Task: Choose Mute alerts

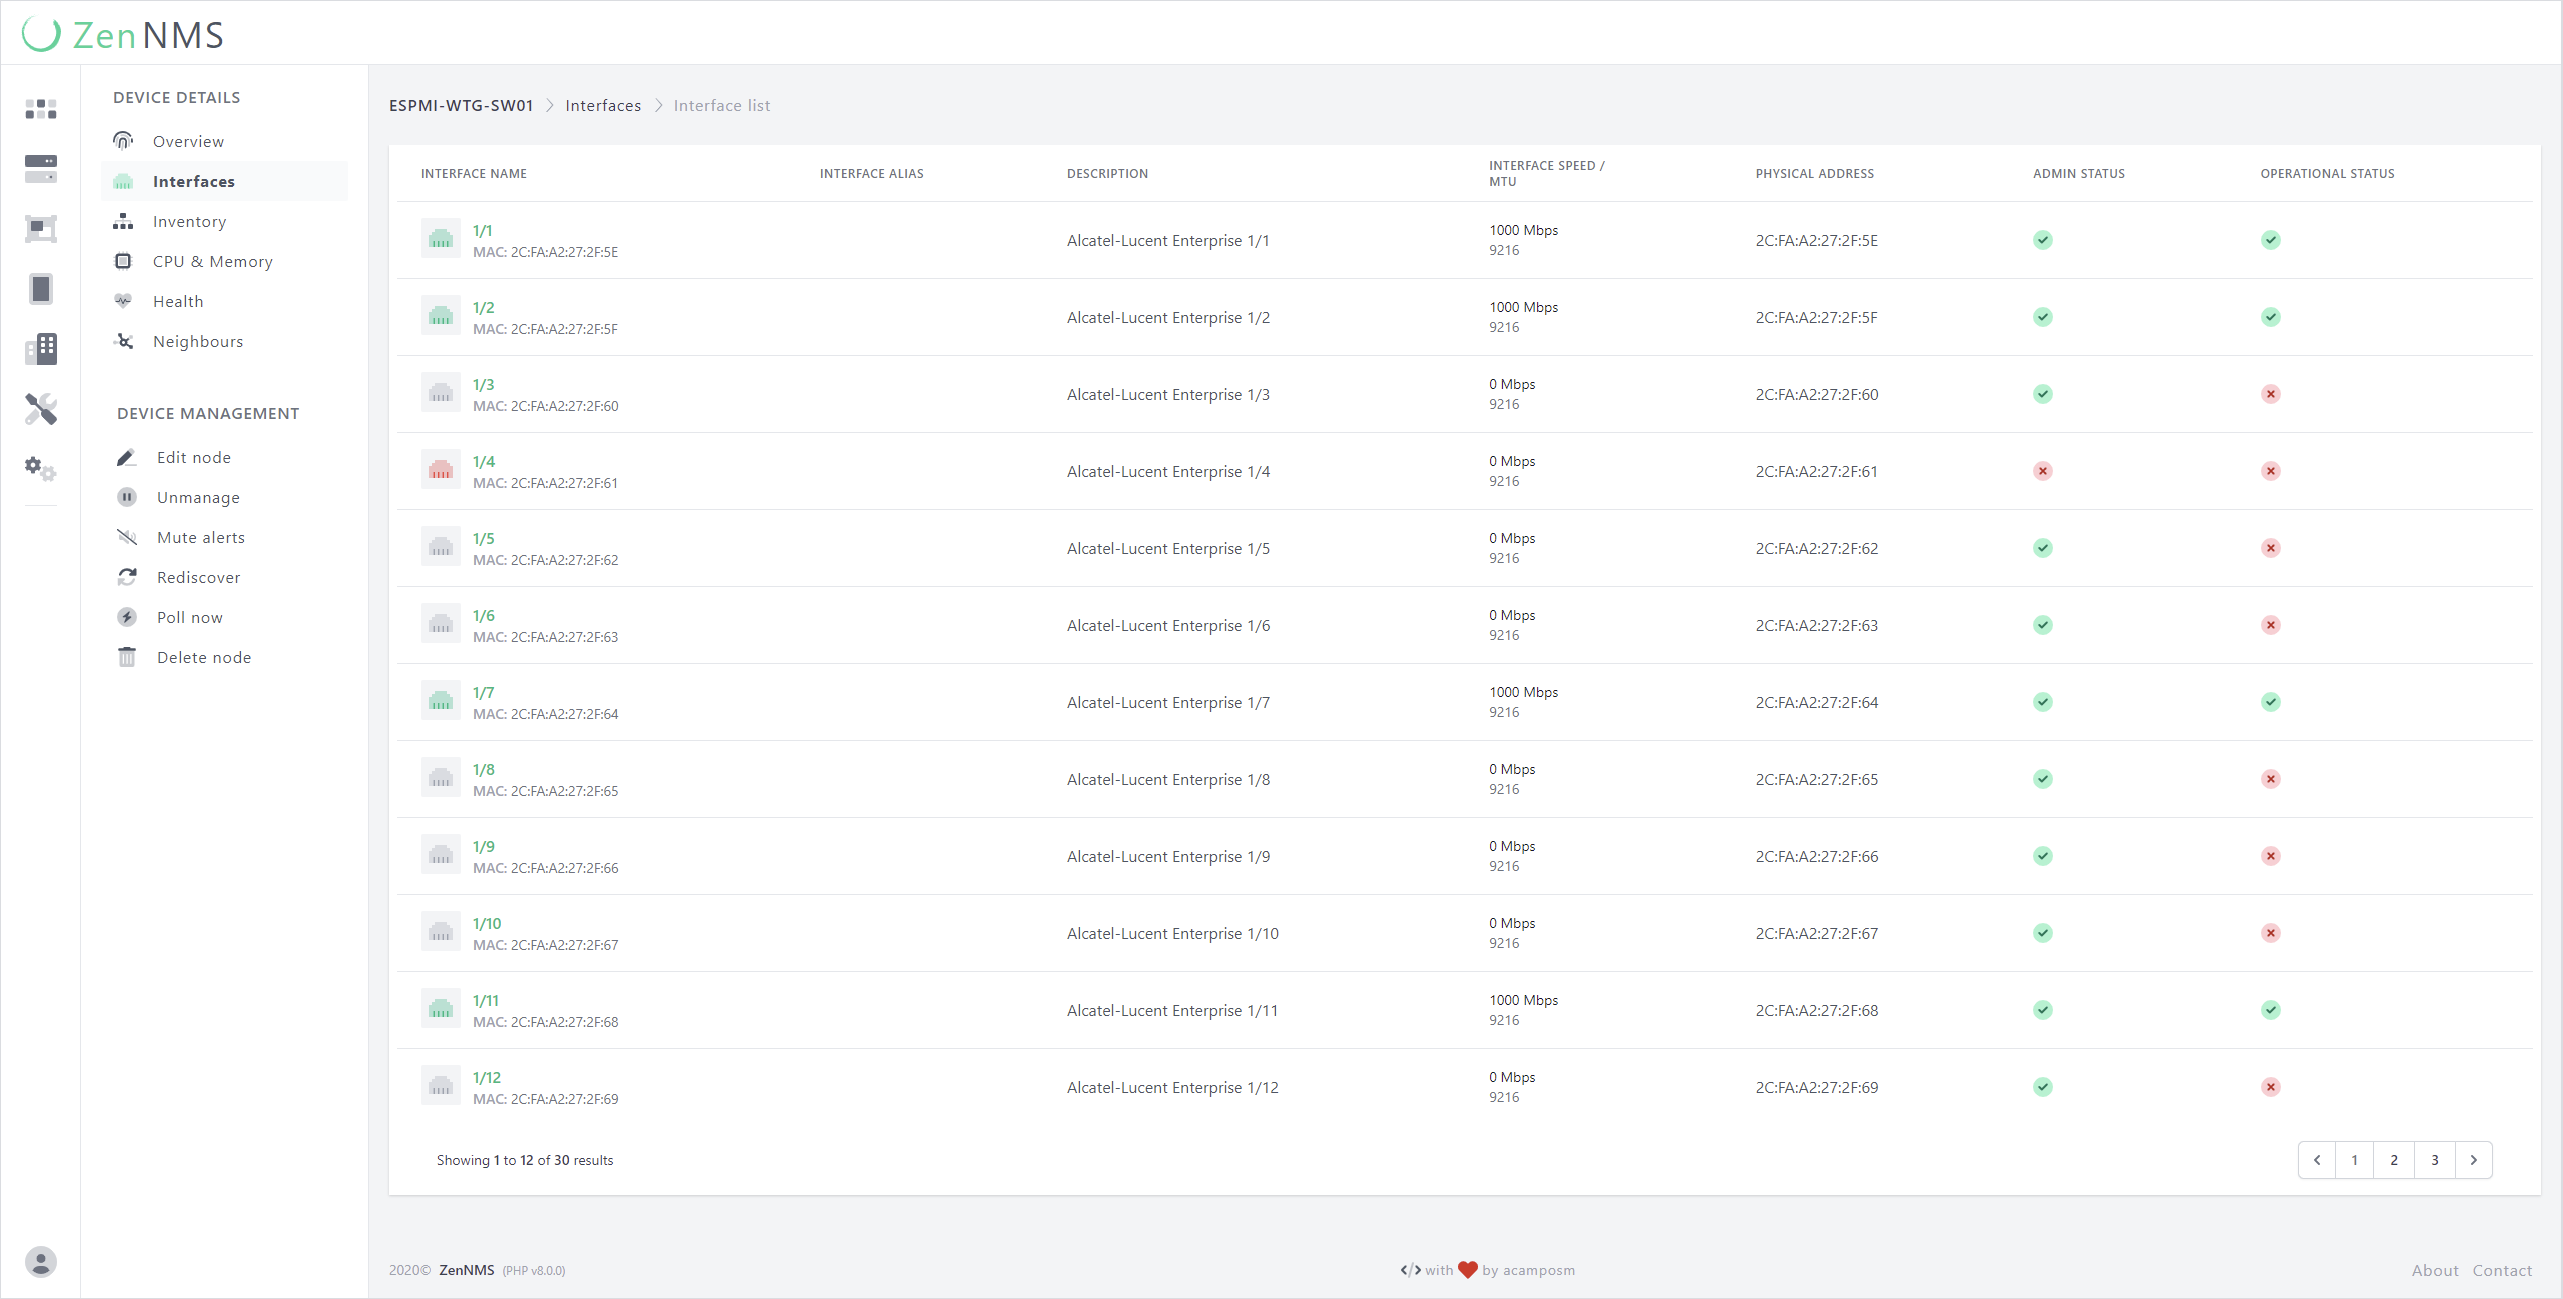Action: tap(201, 538)
